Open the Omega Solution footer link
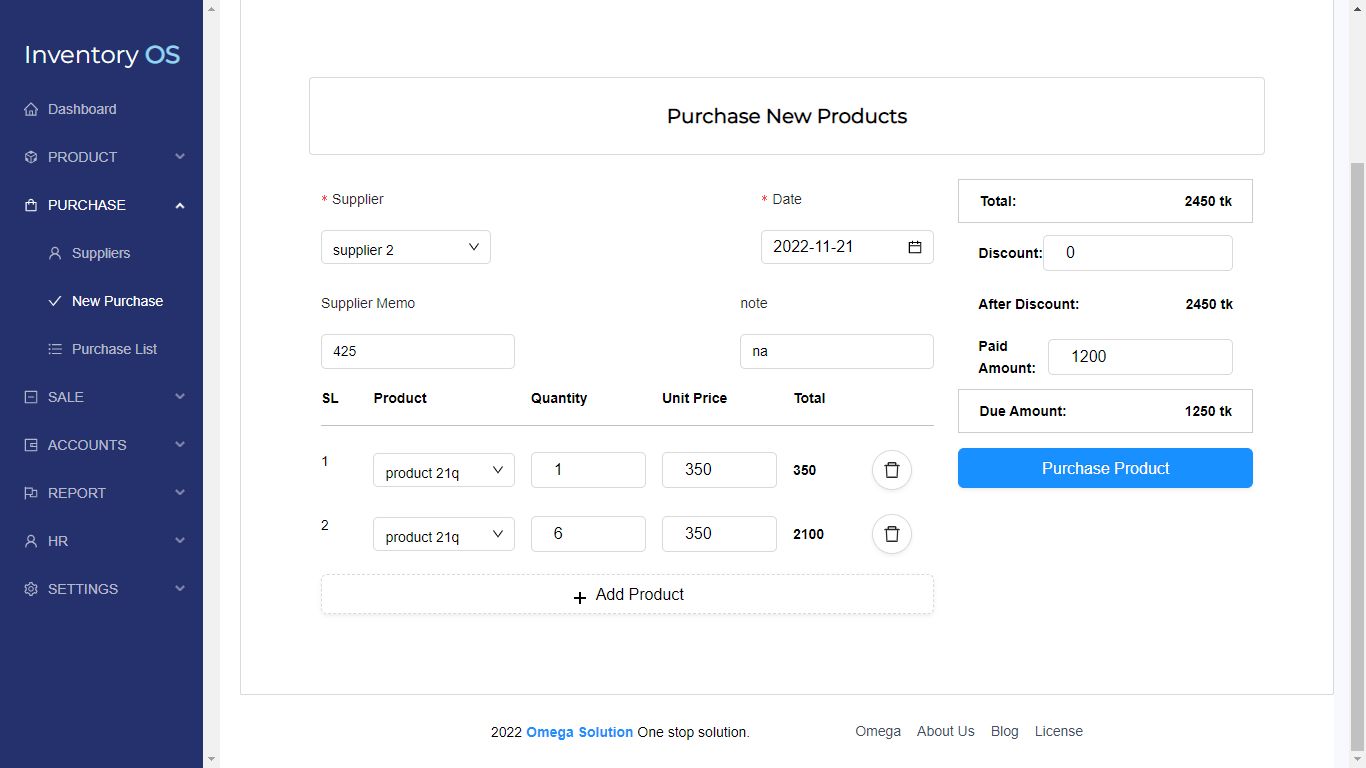Image resolution: width=1366 pixels, height=768 pixels. pyautogui.click(x=579, y=732)
